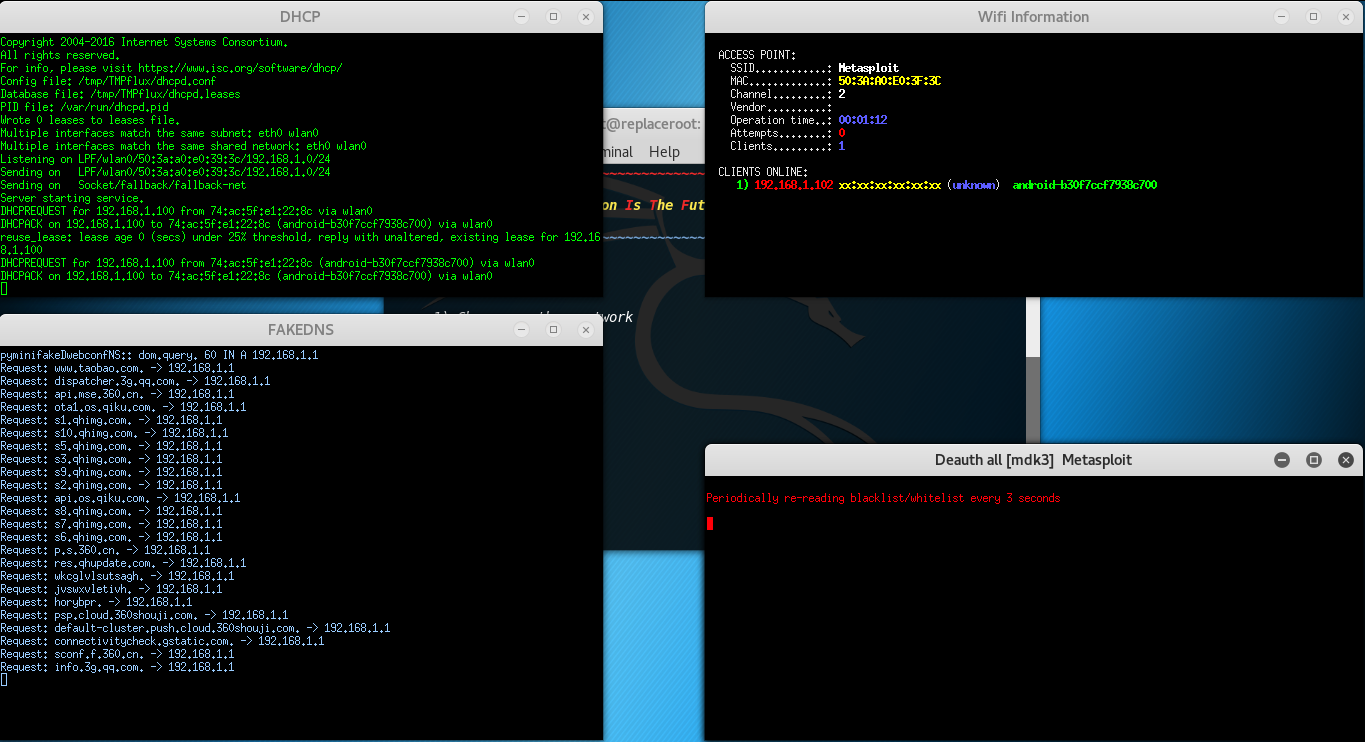Click the 'ACCESS POINT:' heading

pyautogui.click(x=757, y=55)
